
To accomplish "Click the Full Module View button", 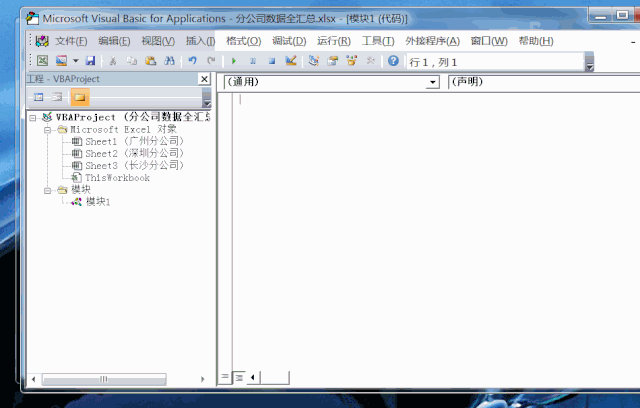I will pyautogui.click(x=239, y=377).
